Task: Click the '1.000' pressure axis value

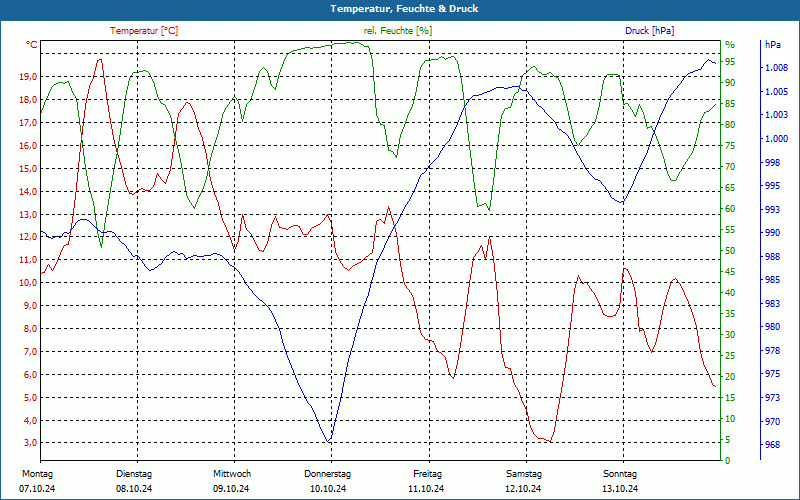Action: point(775,139)
